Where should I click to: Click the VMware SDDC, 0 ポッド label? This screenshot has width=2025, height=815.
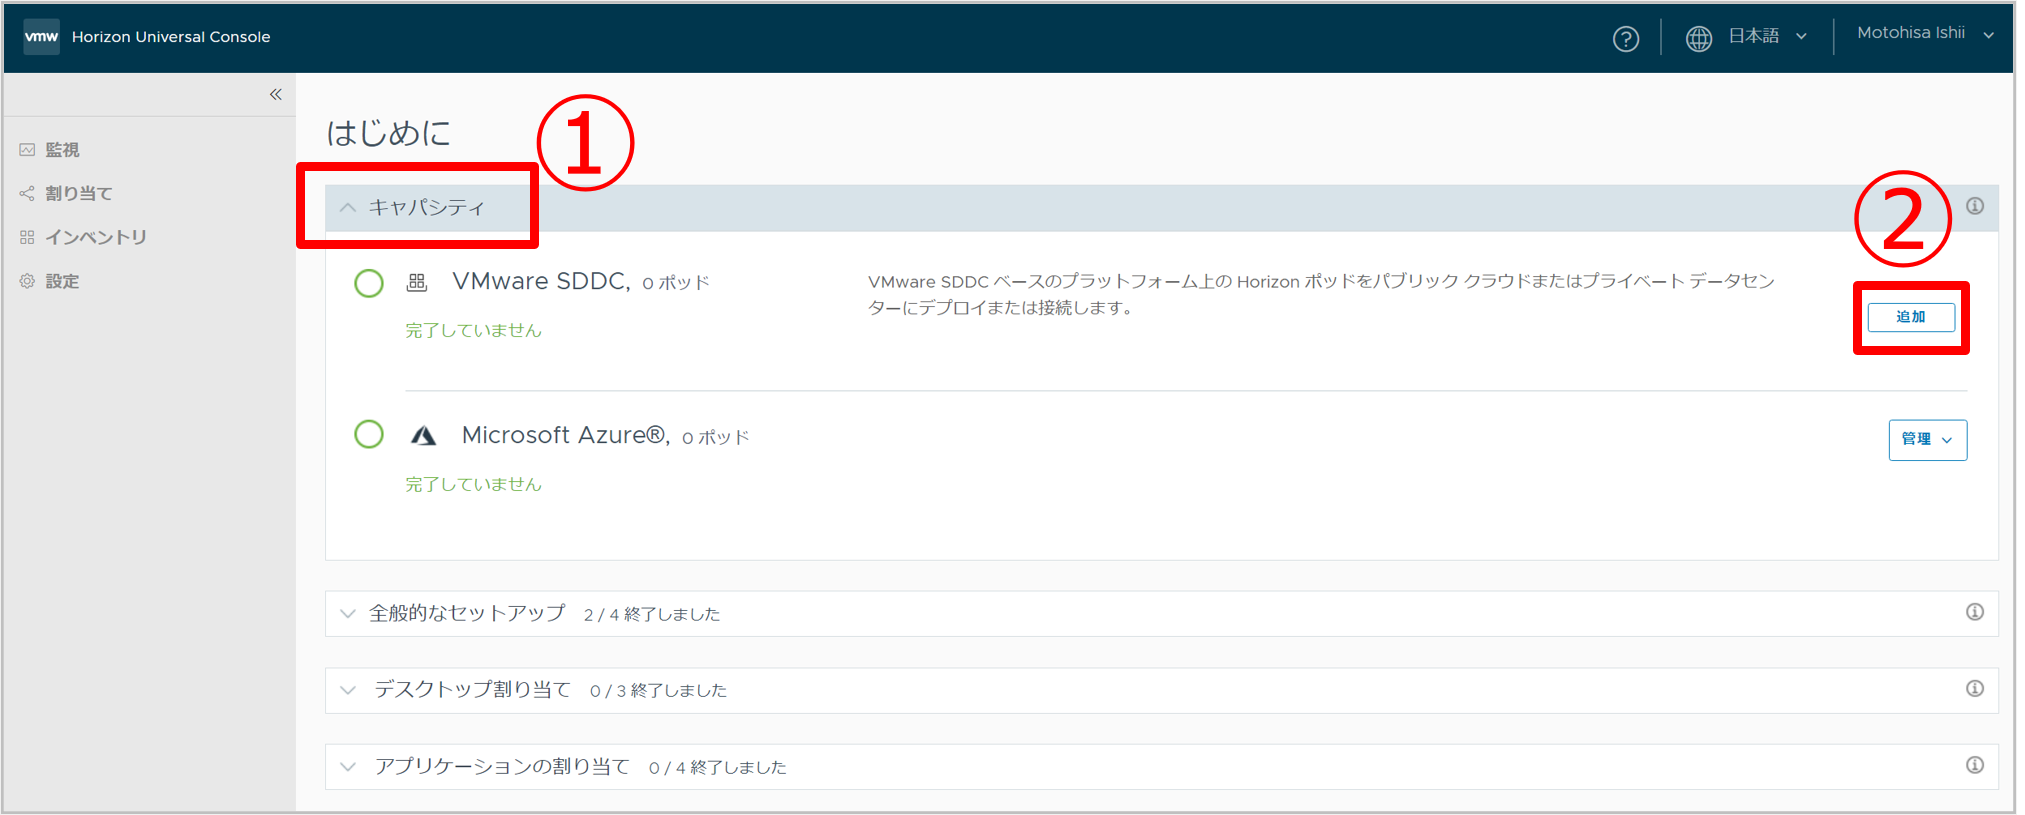(x=581, y=282)
